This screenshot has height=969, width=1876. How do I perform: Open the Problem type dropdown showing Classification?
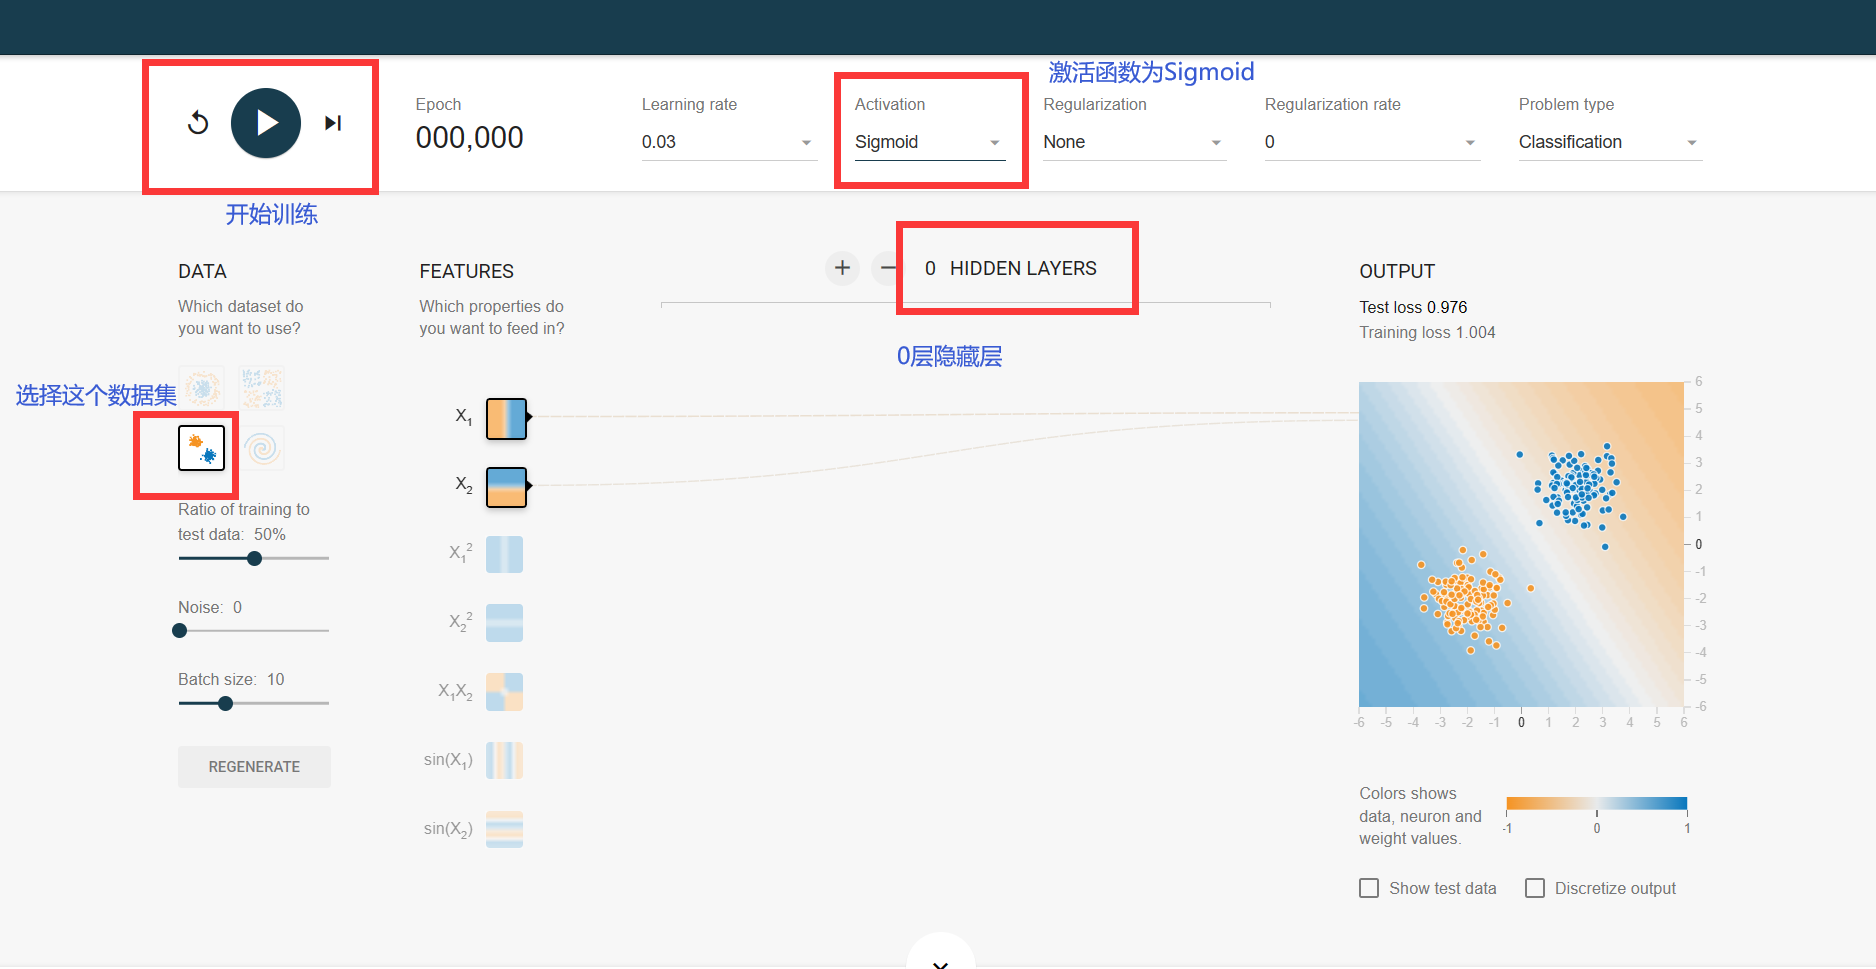coord(1610,142)
